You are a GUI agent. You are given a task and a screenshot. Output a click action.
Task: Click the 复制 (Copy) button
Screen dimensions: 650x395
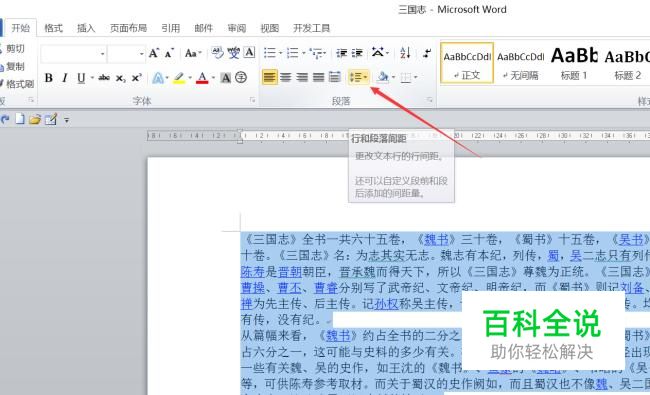tap(12, 66)
